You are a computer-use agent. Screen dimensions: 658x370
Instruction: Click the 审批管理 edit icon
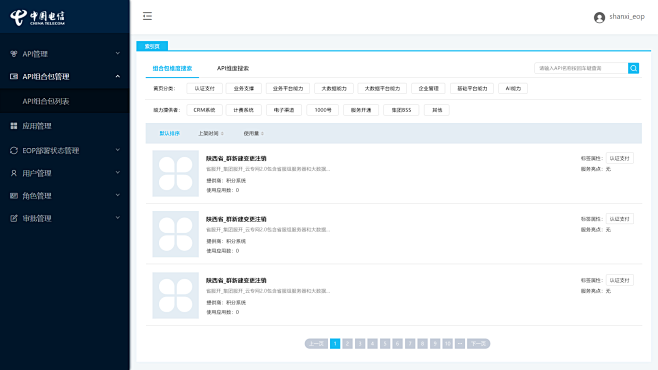(14, 218)
